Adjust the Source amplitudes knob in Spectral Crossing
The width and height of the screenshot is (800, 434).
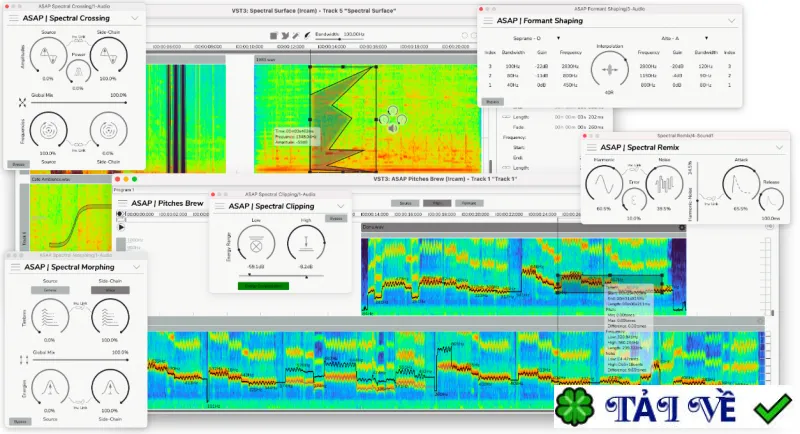click(x=48, y=56)
